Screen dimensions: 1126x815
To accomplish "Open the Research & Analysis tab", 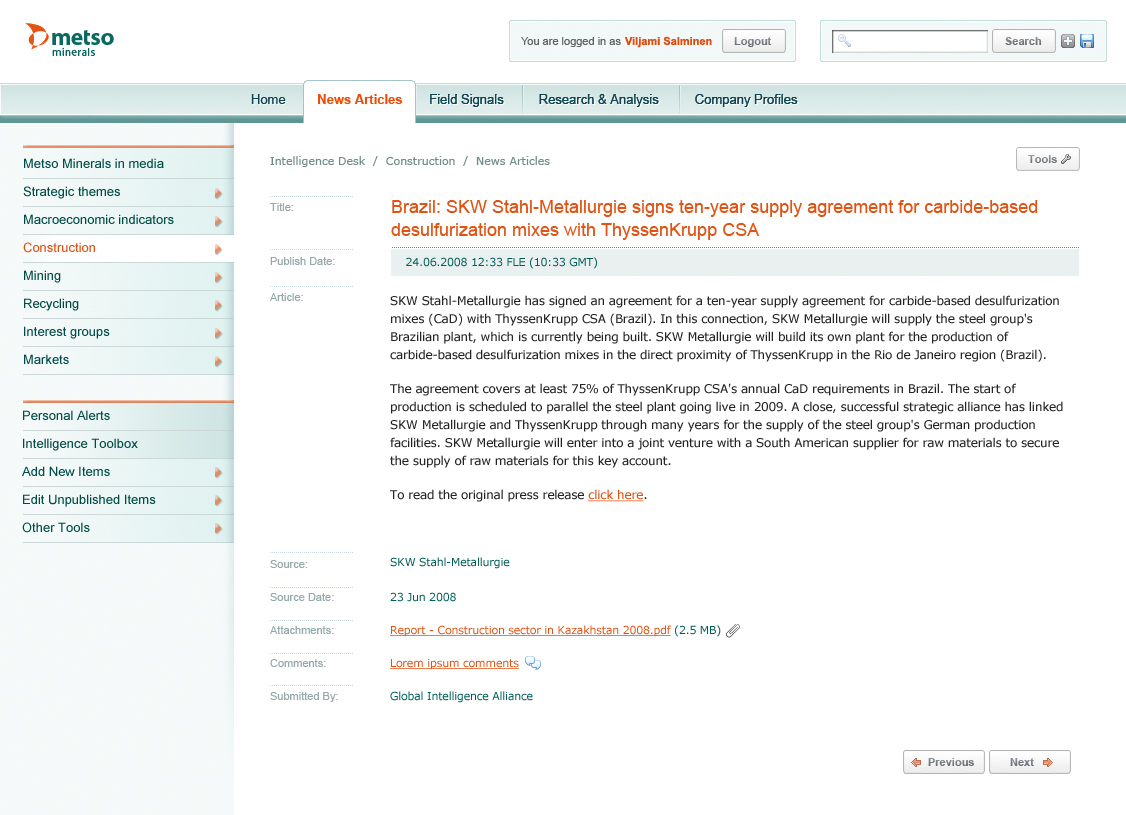I will [598, 100].
